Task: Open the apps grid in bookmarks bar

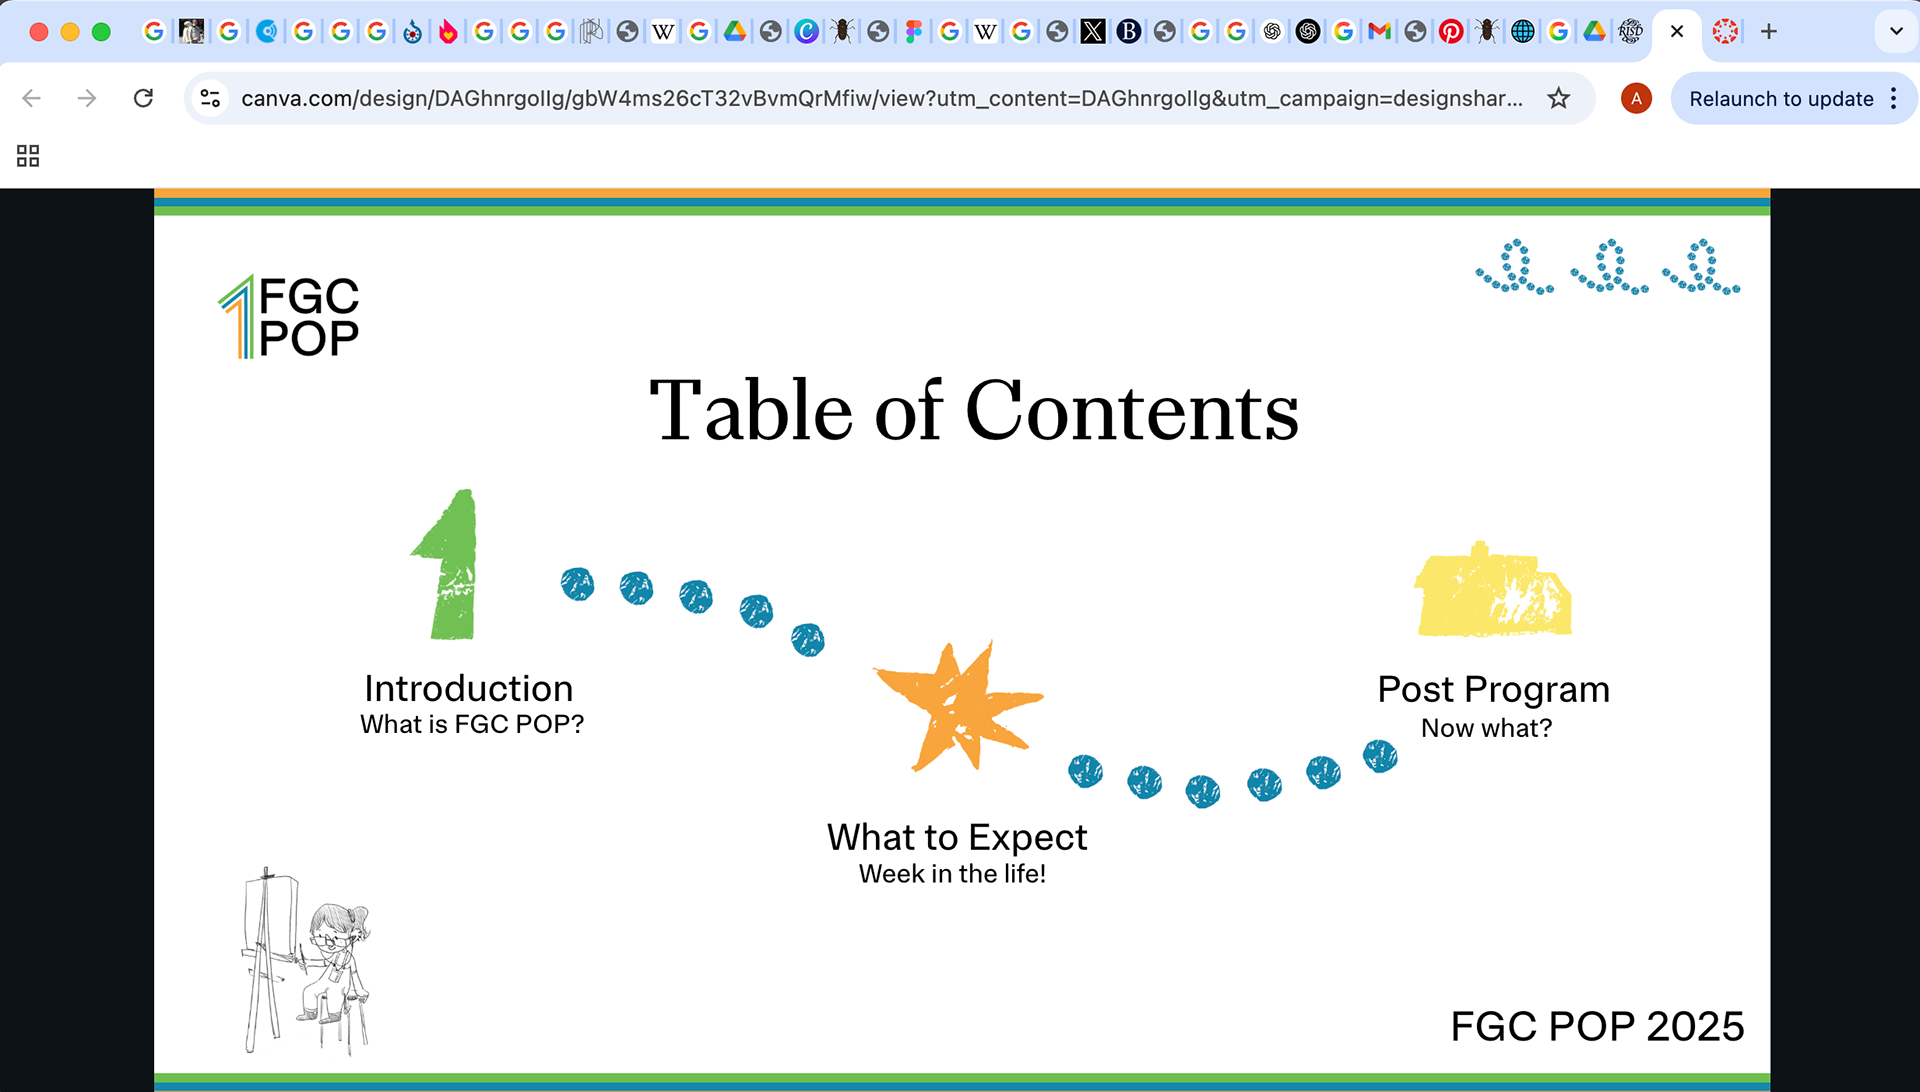Action: pos(28,156)
